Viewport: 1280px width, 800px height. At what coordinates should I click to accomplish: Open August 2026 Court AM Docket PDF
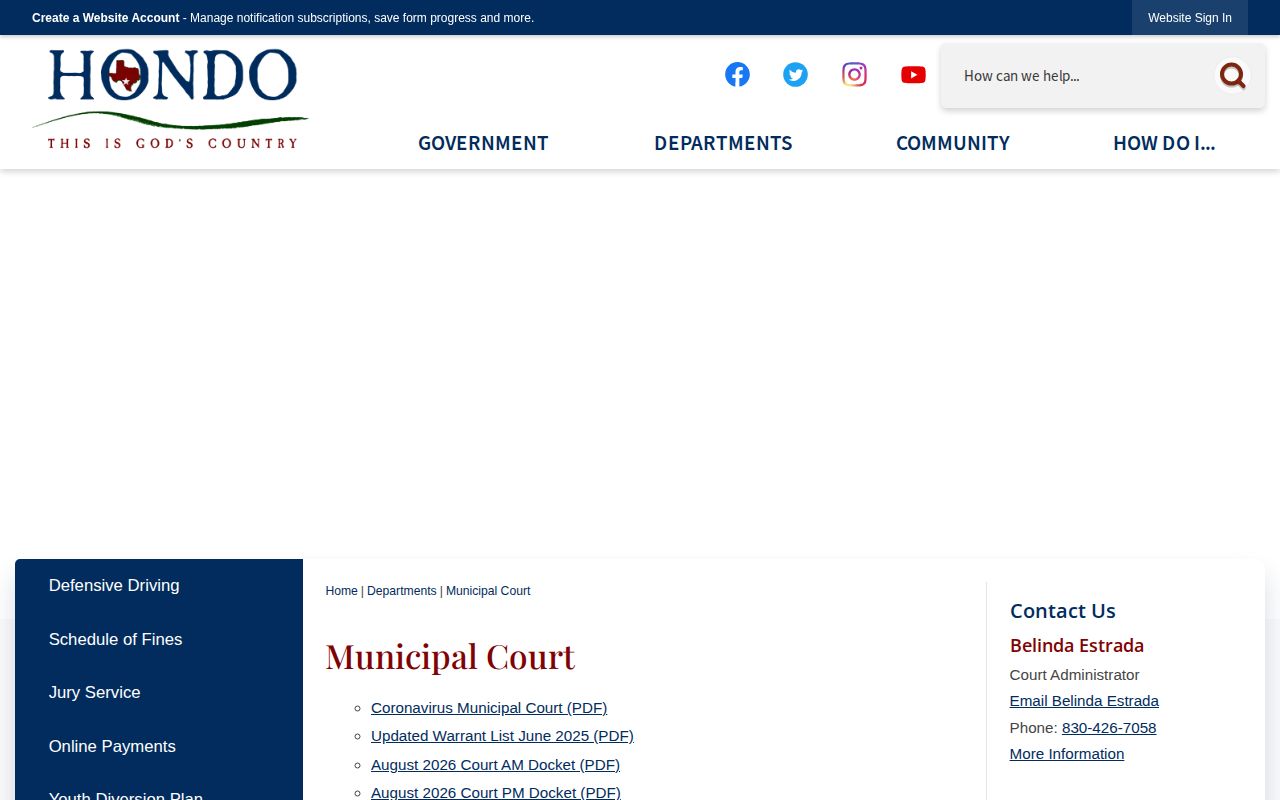coord(495,765)
